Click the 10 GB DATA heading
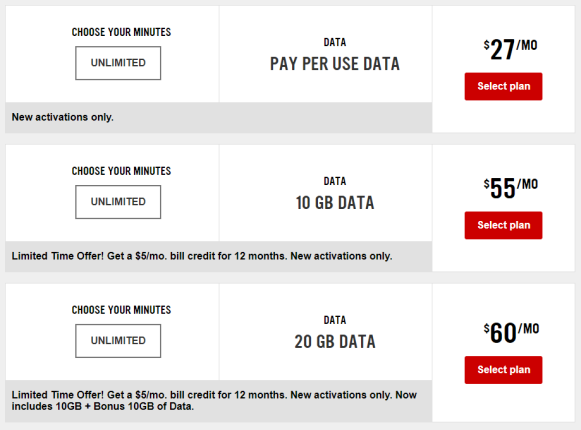Viewport: 581px width, 430px height. [335, 203]
